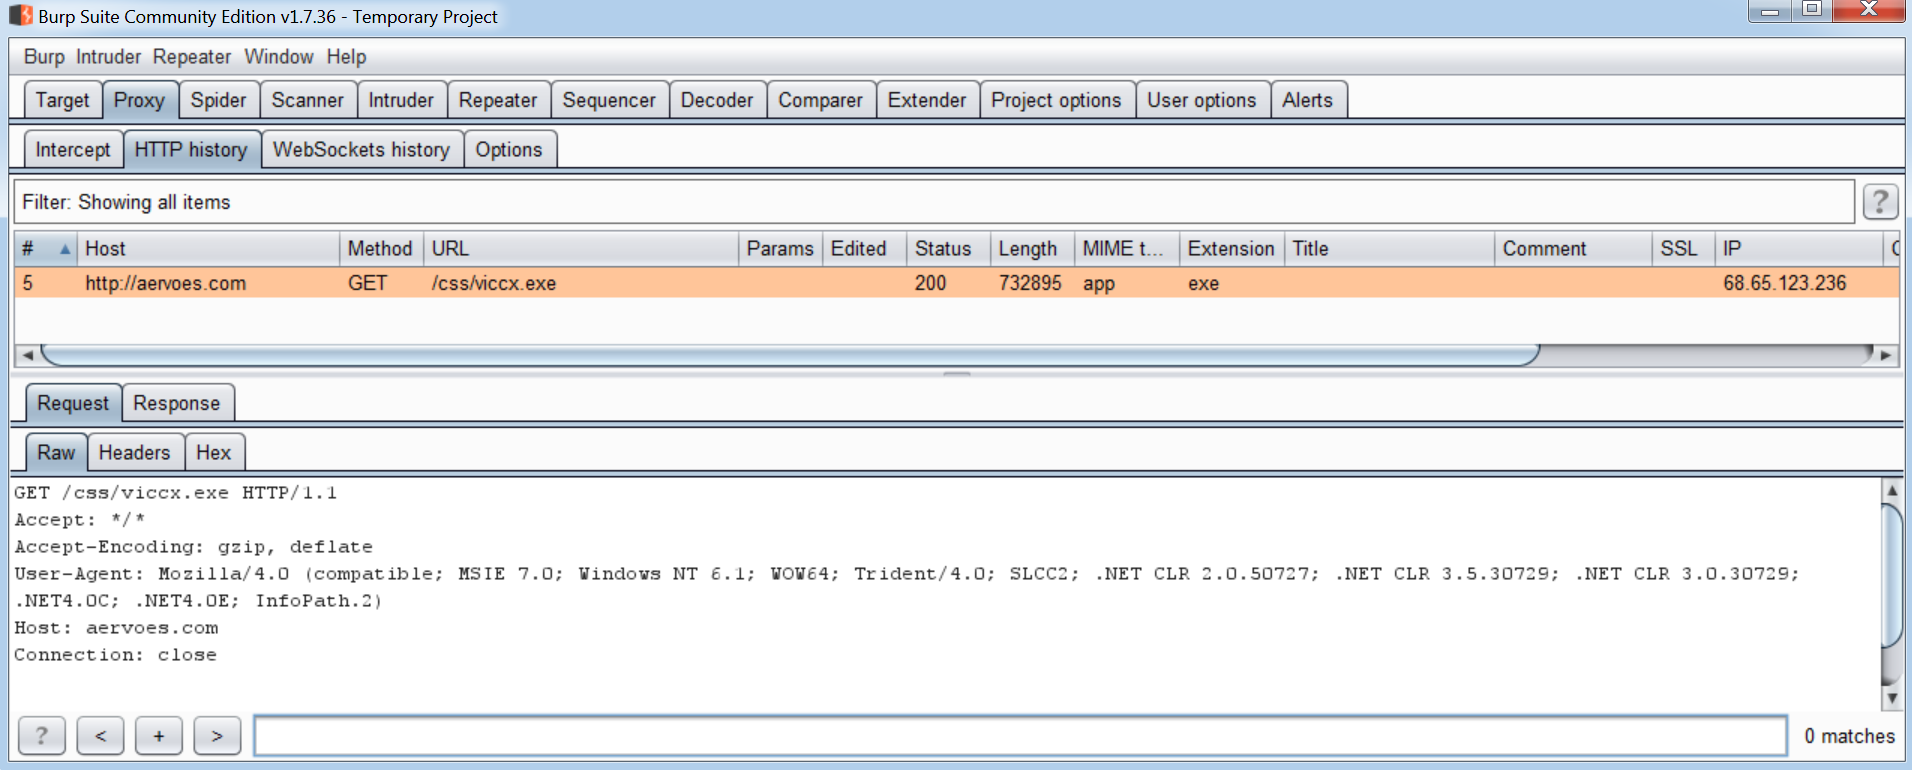Viewport: 1912px width, 770px height.
Task: Open the Intruder tool tab
Action: click(401, 100)
